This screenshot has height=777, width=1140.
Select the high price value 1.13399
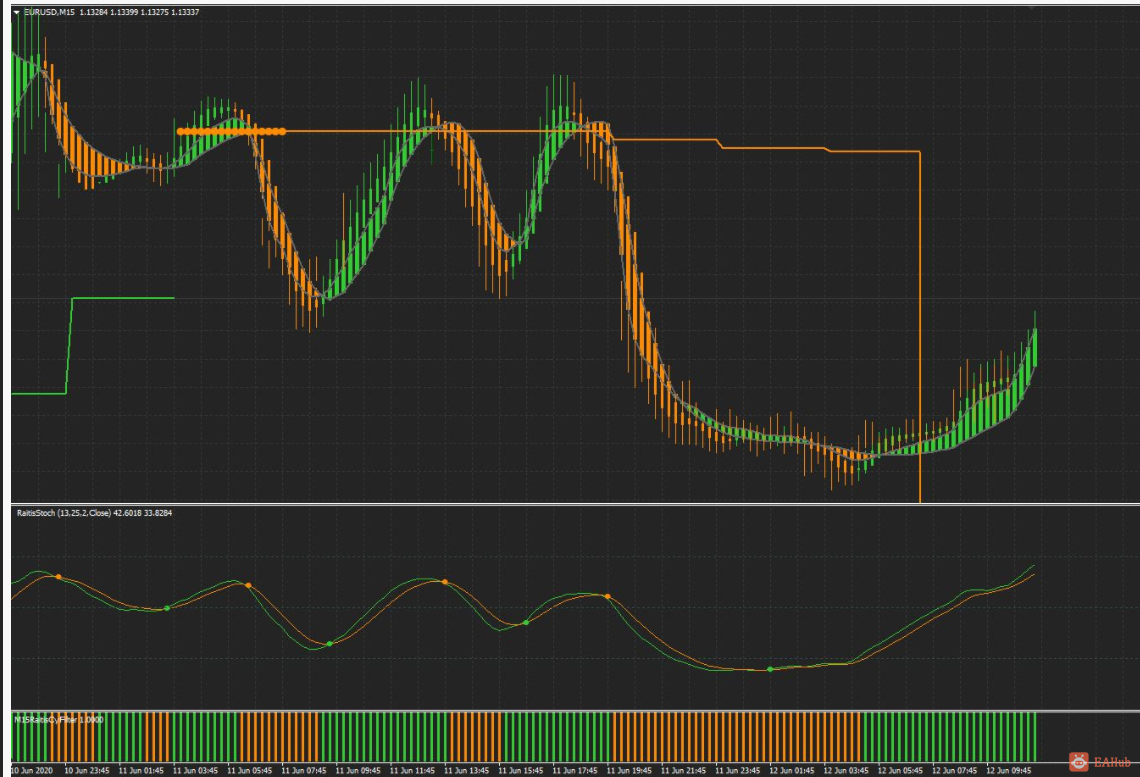(x=124, y=12)
